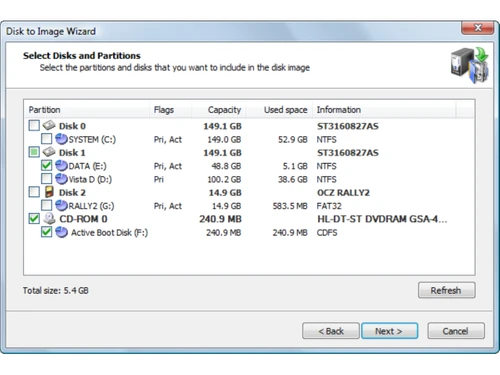
Task: Sort by the Partition column header
Action: click(87, 110)
